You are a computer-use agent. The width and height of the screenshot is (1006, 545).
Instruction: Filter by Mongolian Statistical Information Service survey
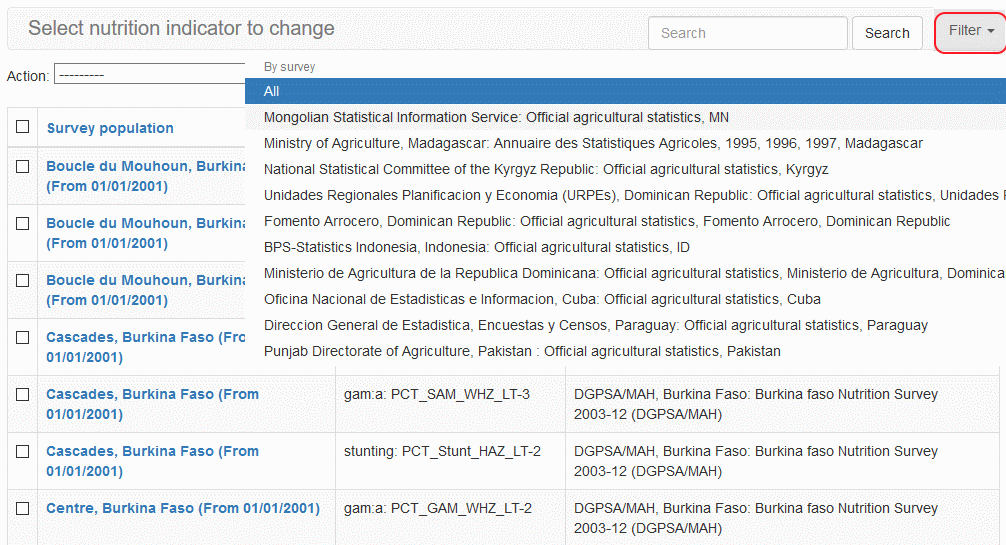pos(496,117)
